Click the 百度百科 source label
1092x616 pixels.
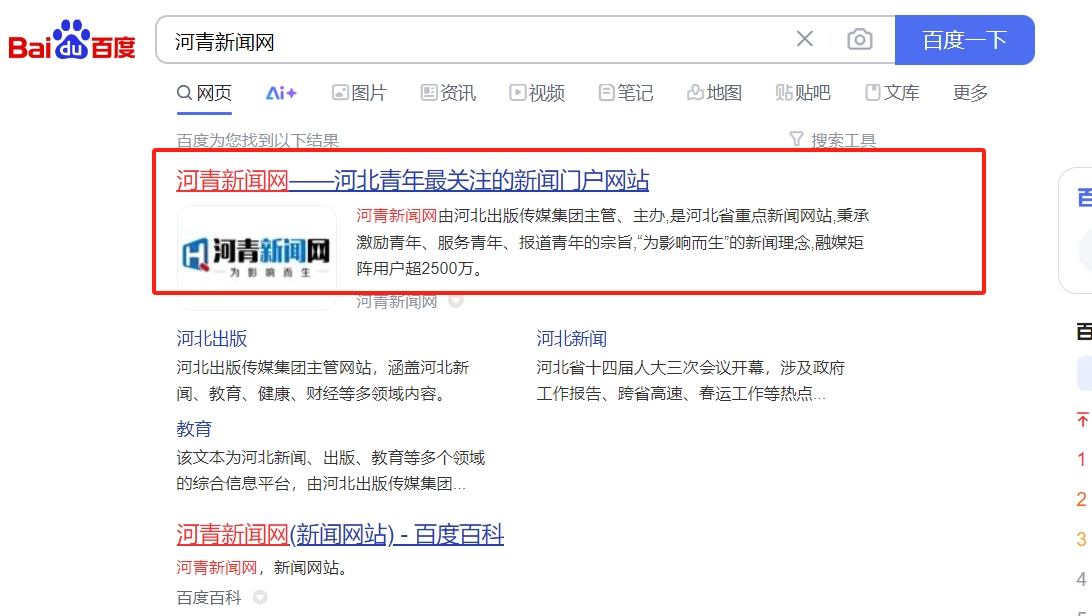click(x=209, y=597)
